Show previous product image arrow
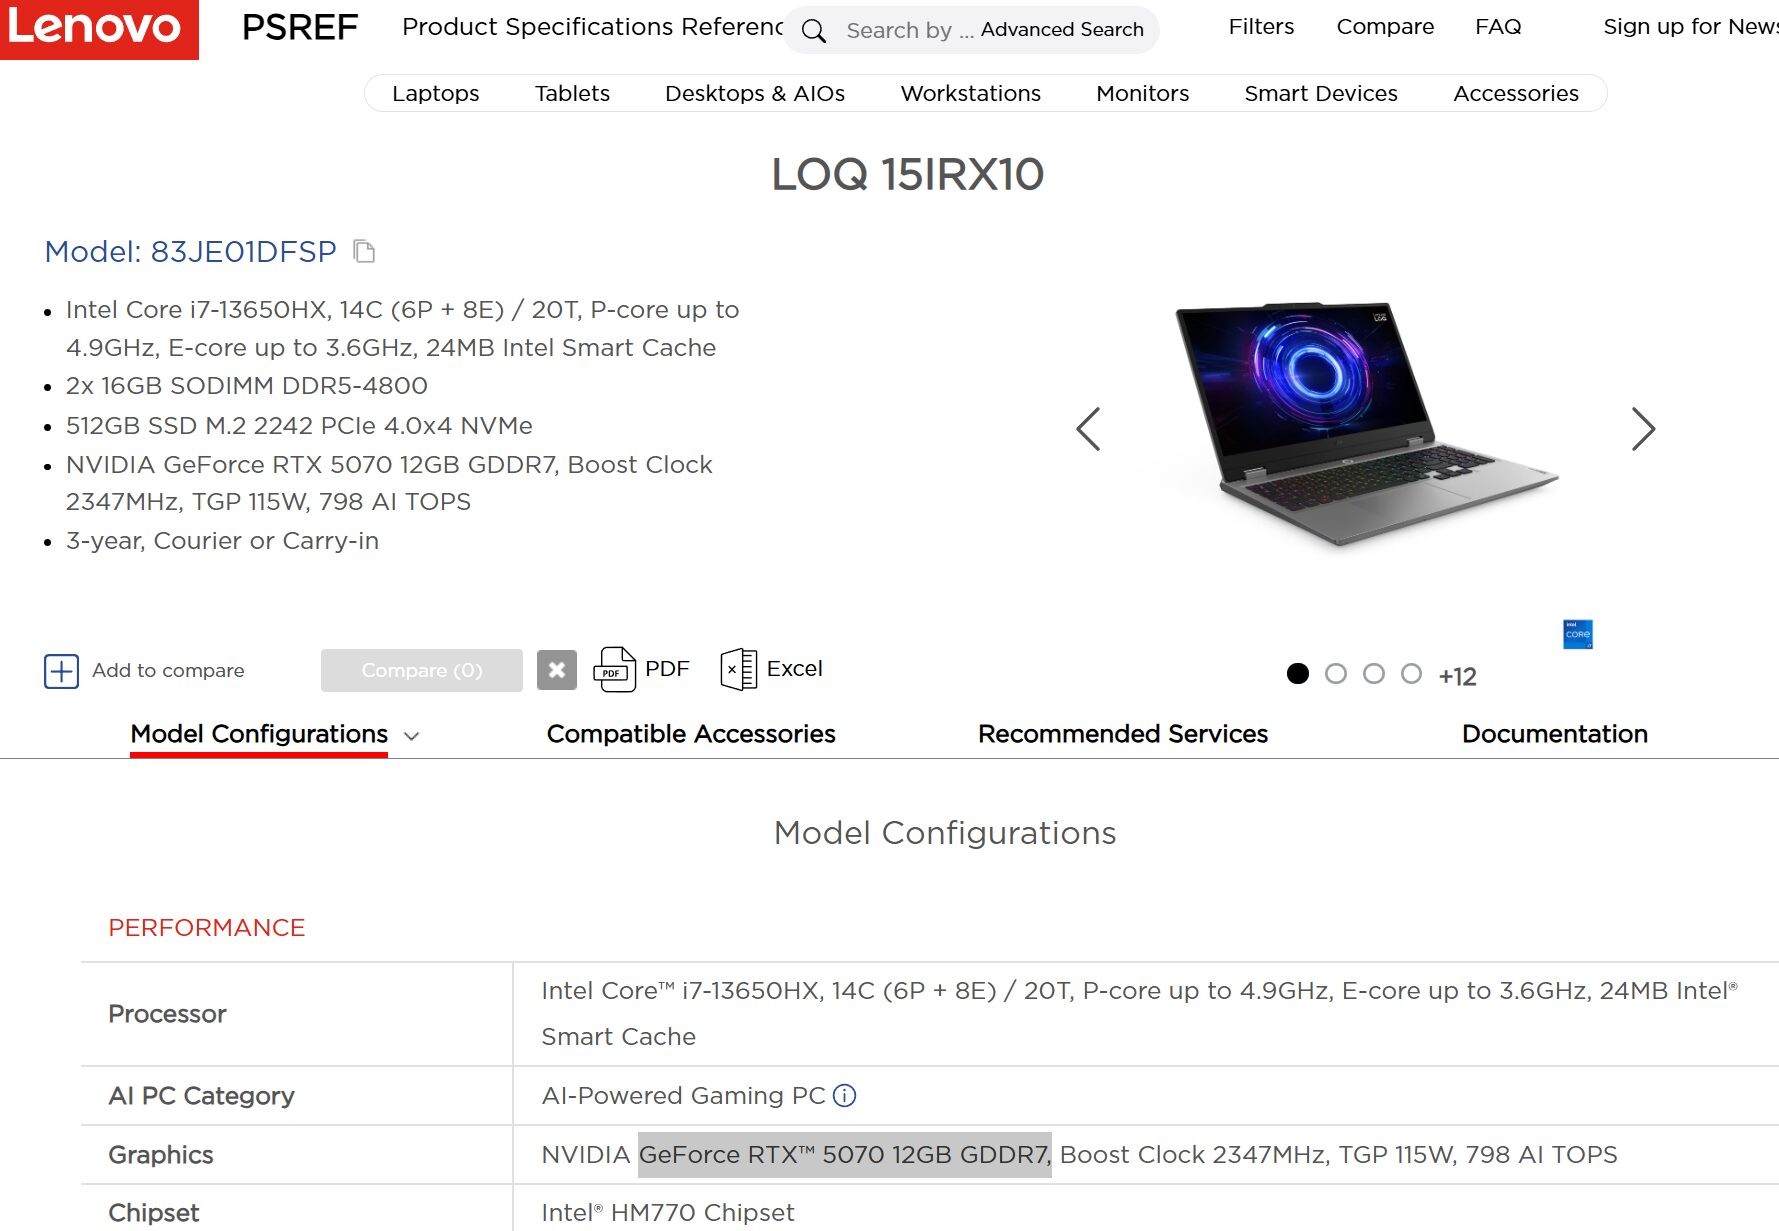This screenshot has width=1779, height=1231. [x=1088, y=429]
